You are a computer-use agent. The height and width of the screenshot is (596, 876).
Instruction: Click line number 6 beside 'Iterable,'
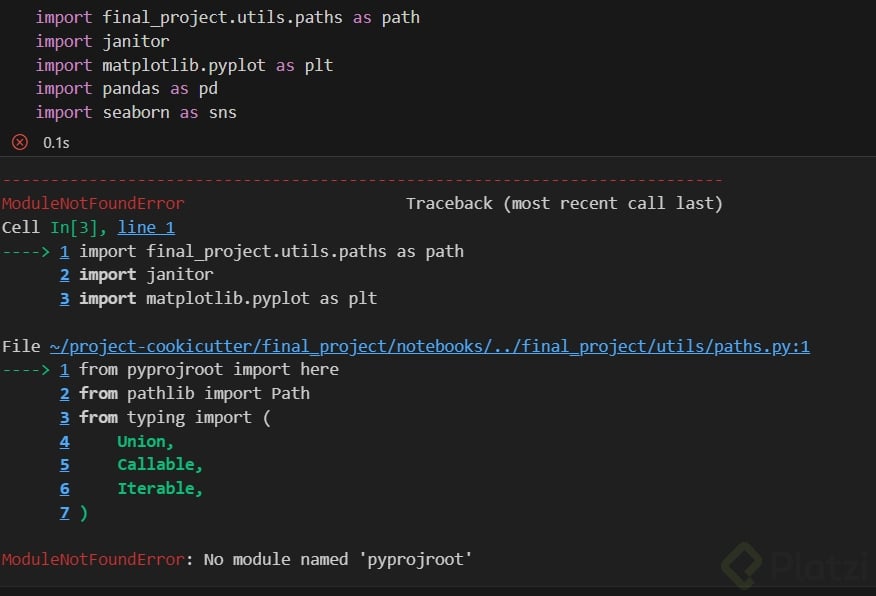[x=64, y=489]
